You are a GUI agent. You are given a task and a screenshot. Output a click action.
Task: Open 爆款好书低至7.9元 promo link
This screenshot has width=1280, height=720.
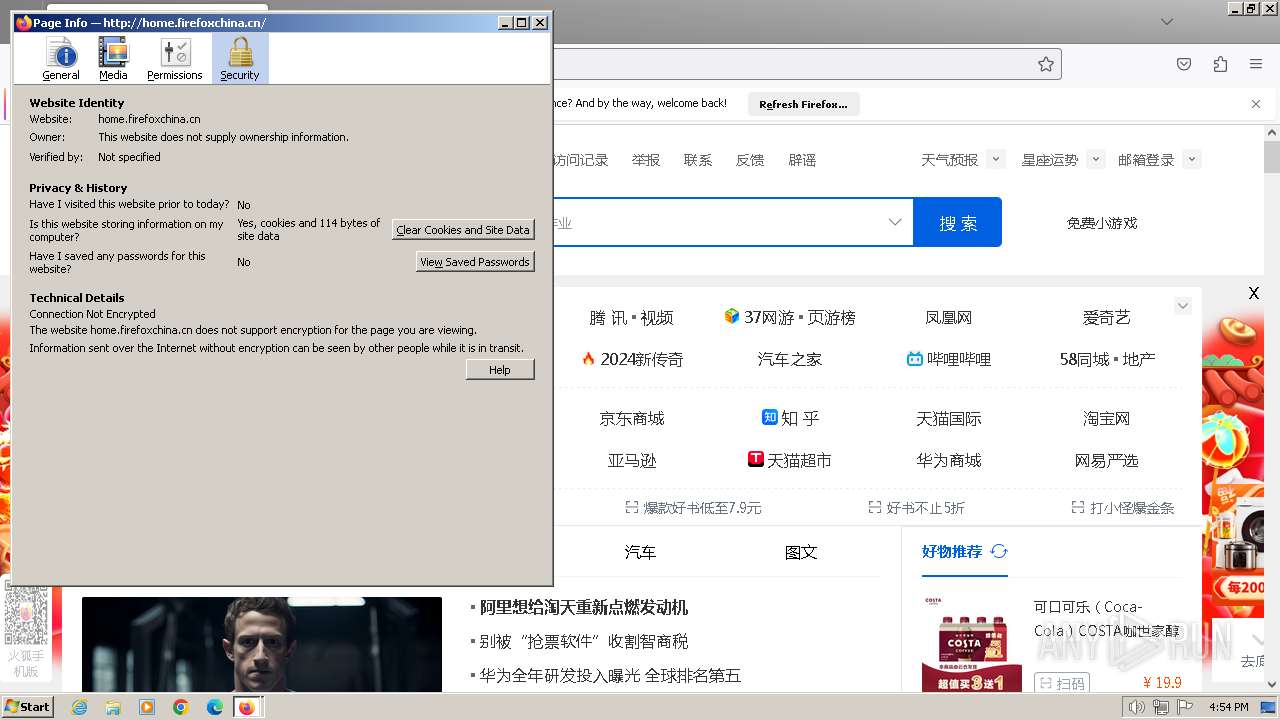(x=693, y=508)
